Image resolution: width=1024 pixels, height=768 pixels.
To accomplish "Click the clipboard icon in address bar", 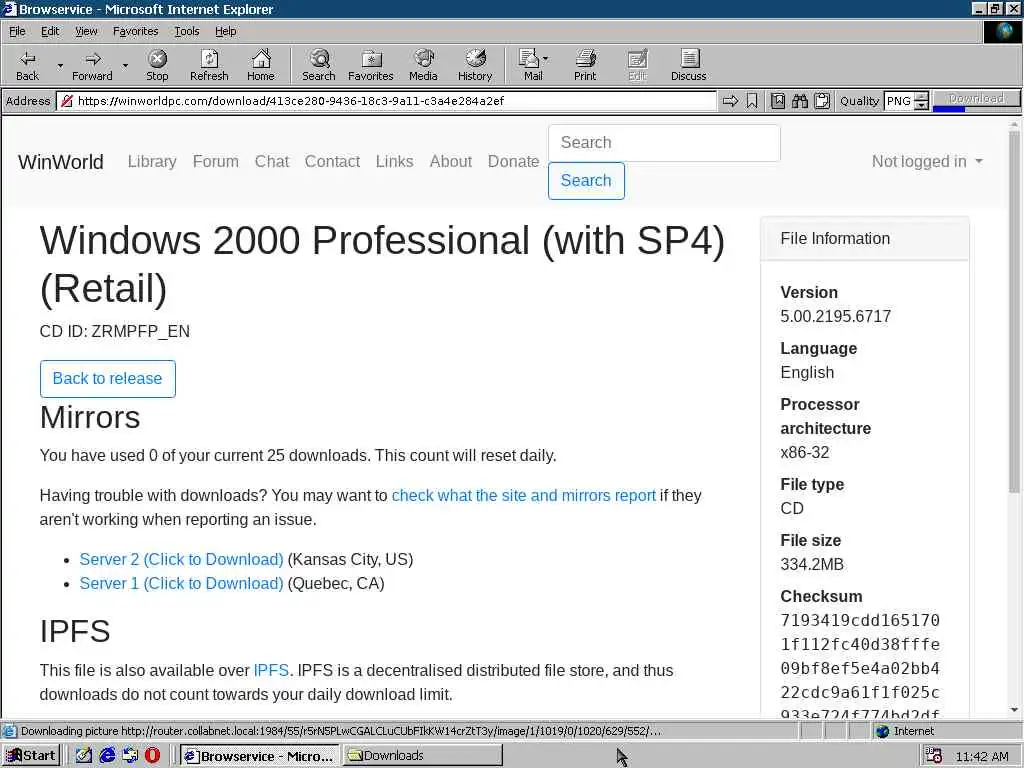I will pyautogui.click(x=822, y=101).
